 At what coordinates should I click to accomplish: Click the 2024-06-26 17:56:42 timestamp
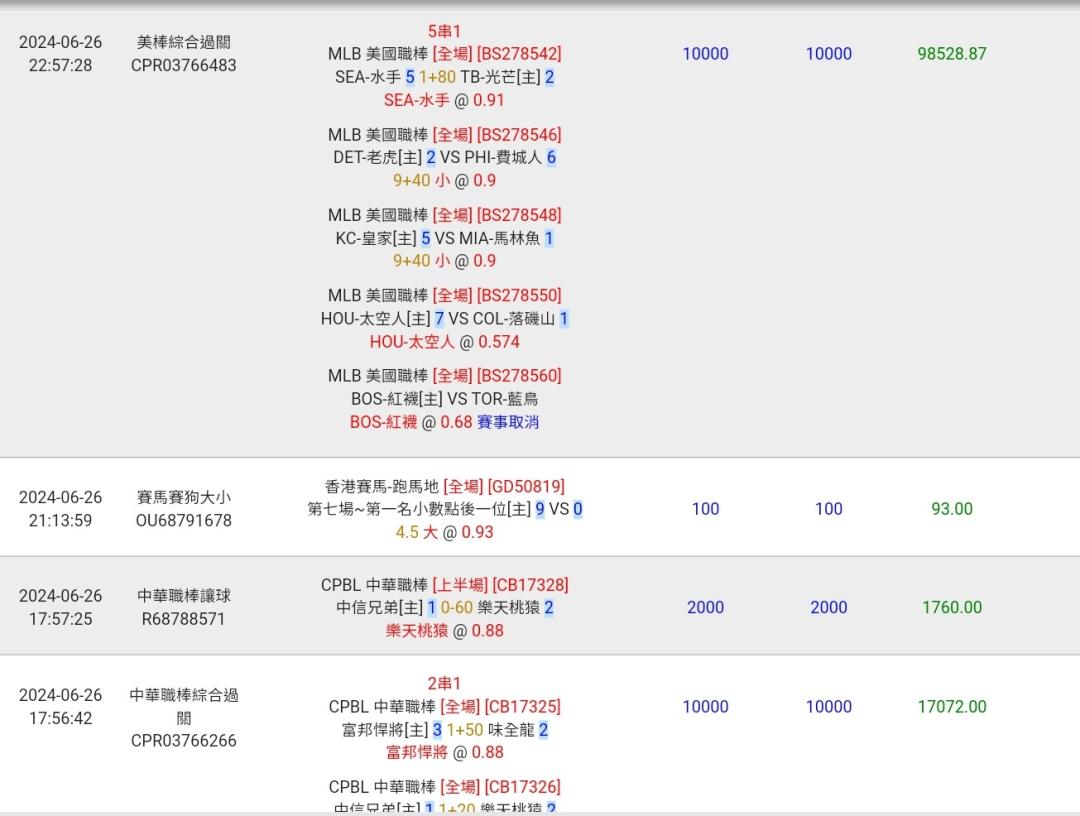point(61,707)
